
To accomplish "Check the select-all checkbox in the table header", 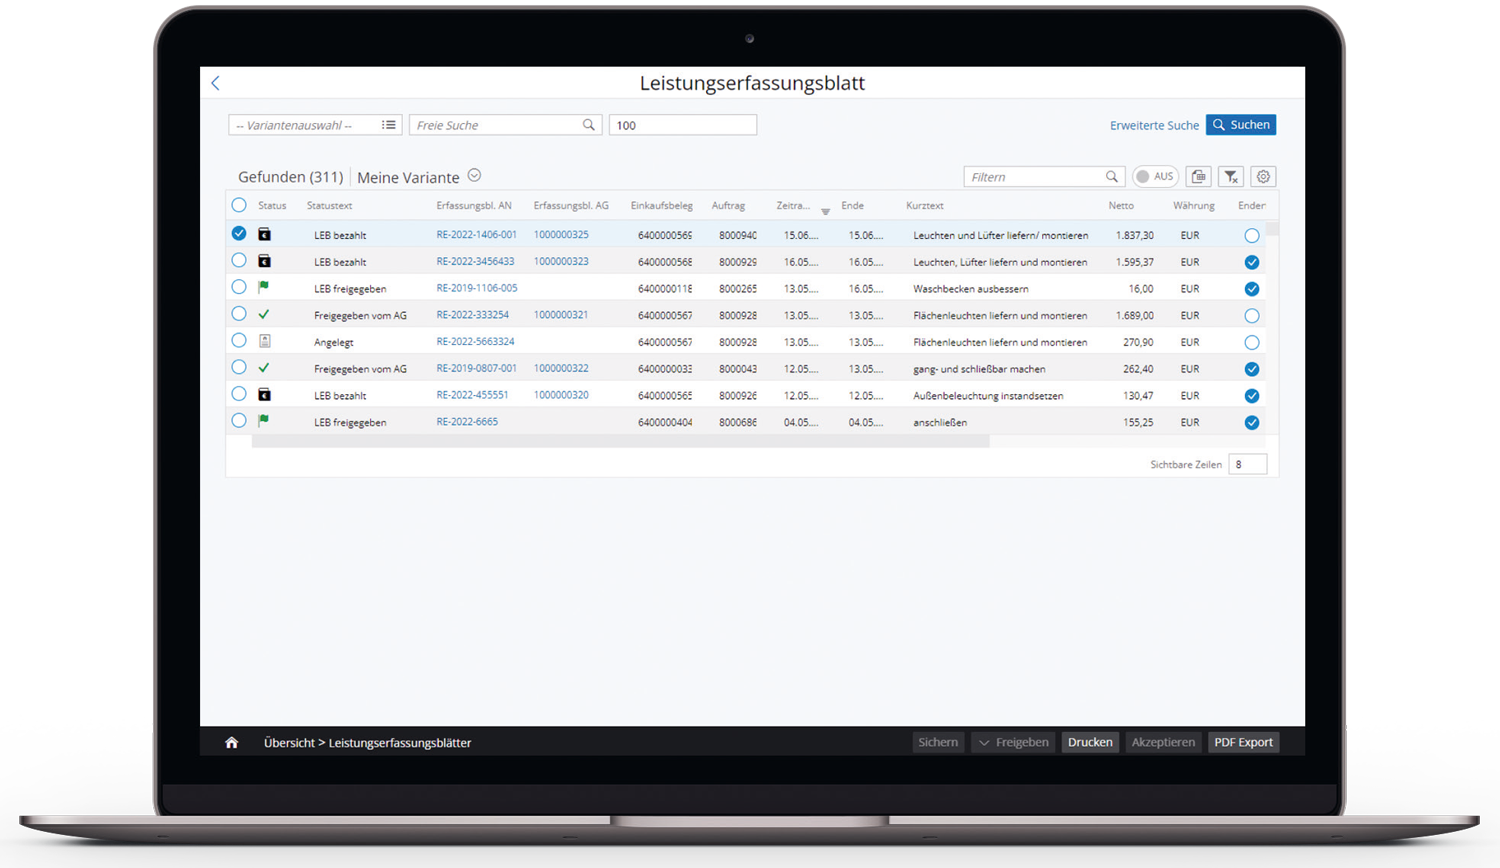I will (x=239, y=205).
